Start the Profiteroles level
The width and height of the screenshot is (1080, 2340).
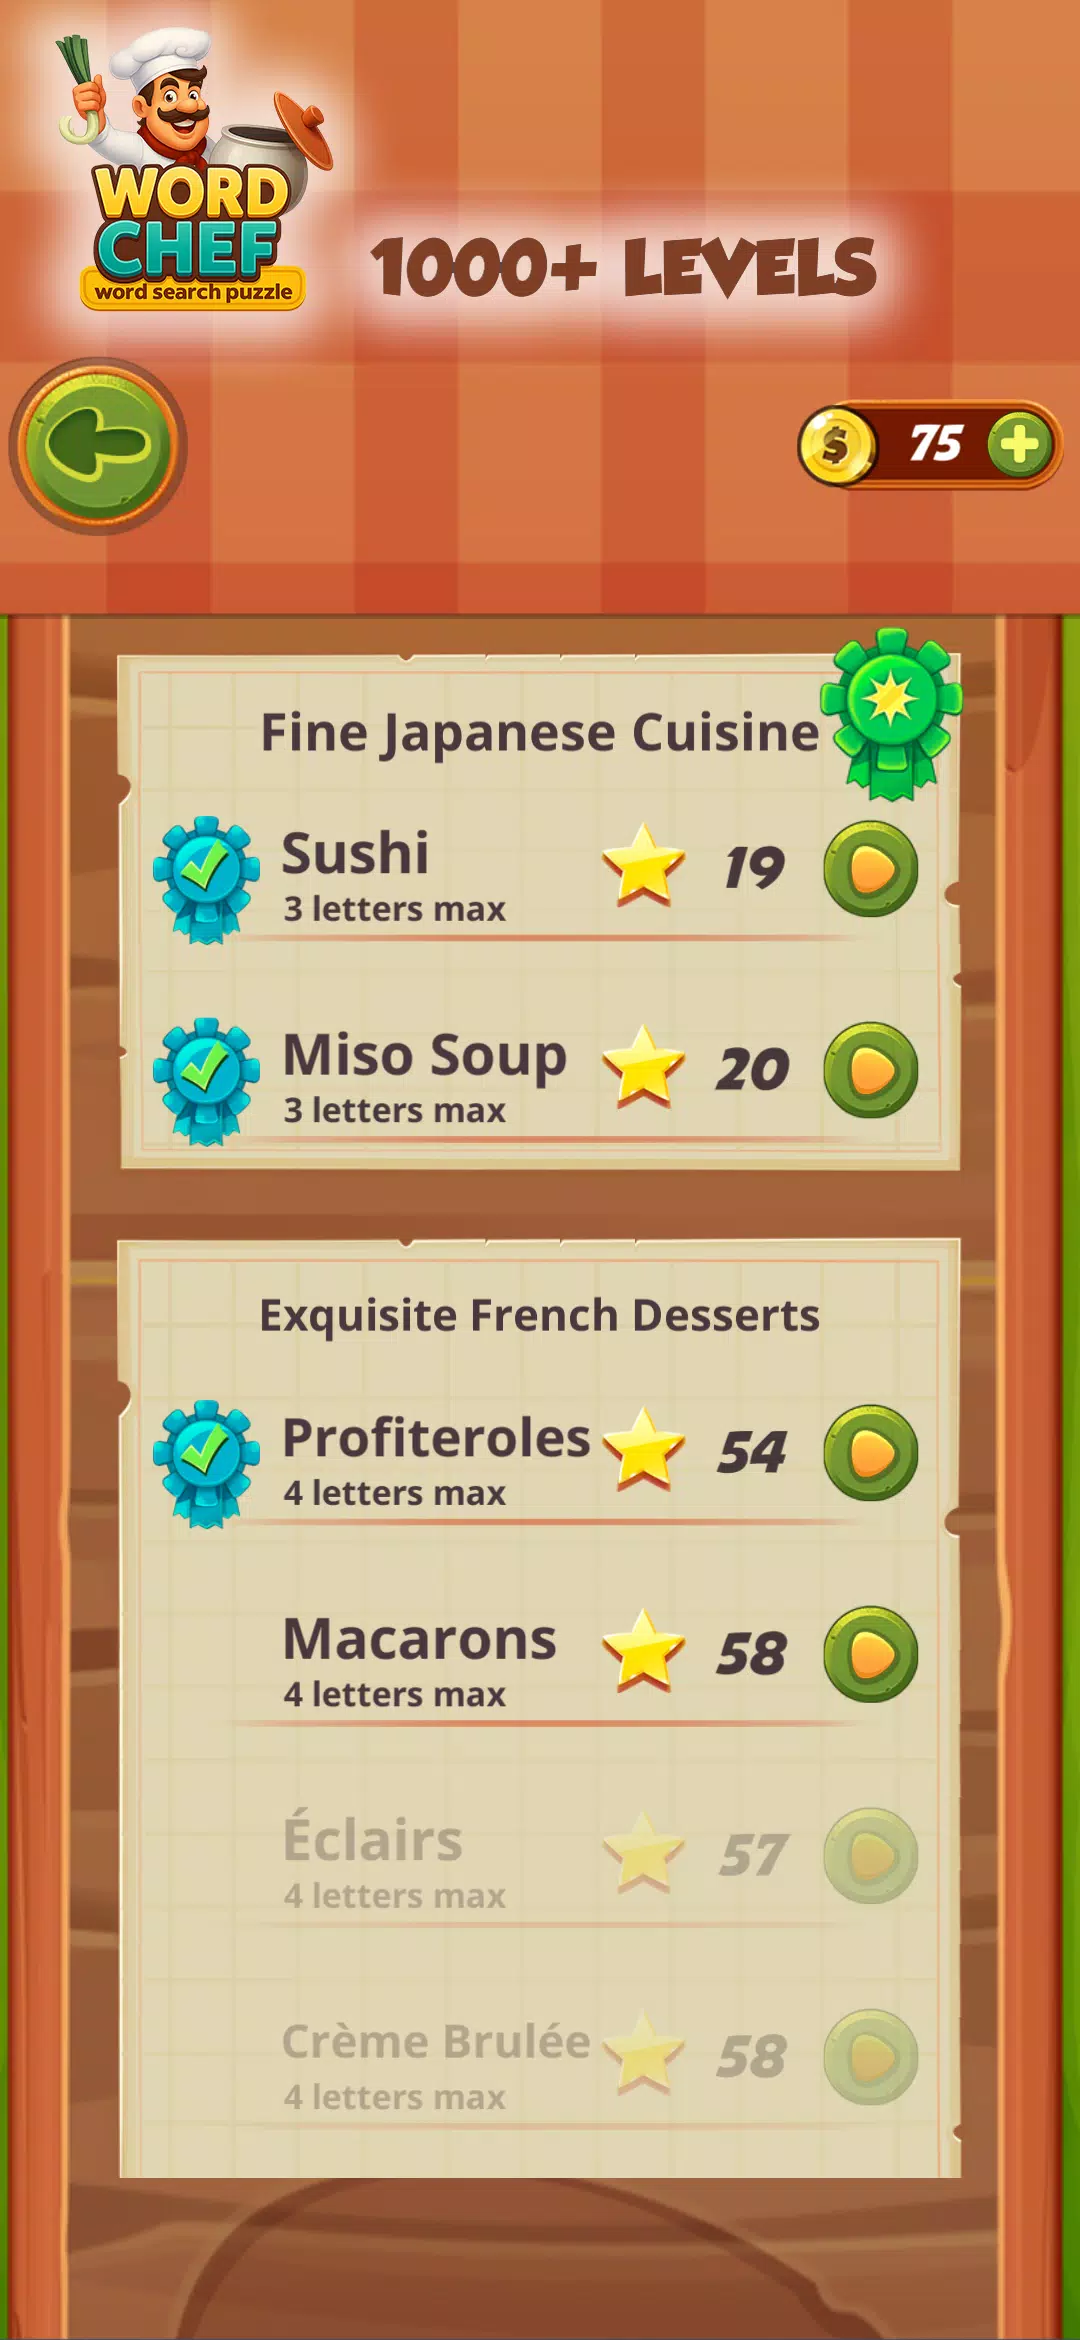point(870,1453)
